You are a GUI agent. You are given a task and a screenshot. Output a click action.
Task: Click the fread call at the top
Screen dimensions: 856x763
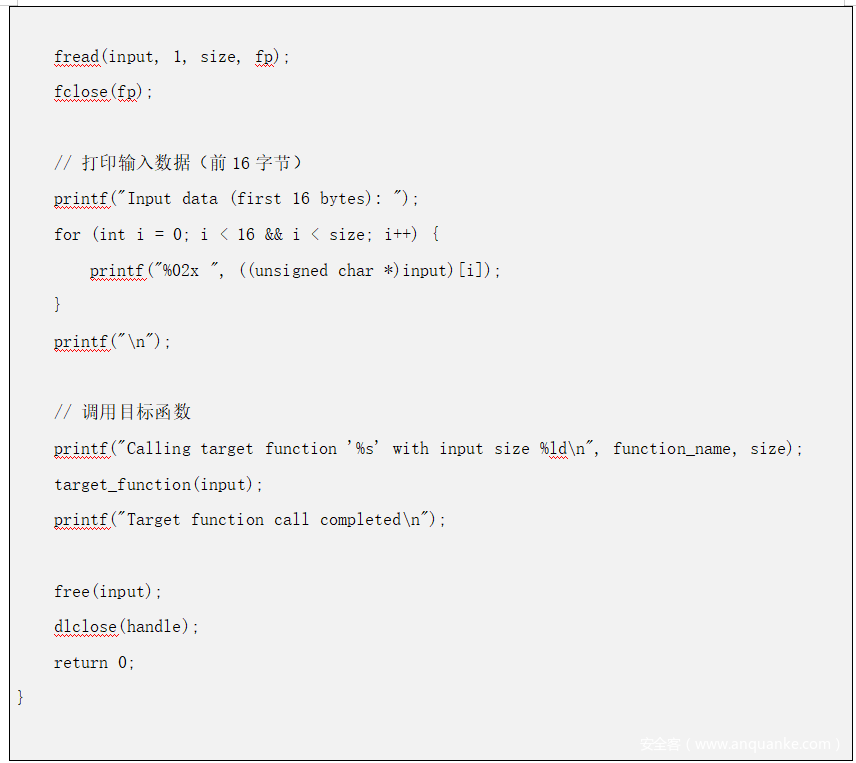77,57
